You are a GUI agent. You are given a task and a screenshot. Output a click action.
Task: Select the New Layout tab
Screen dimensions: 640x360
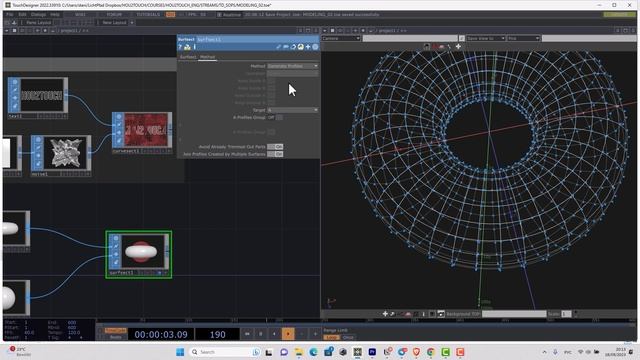[114, 22]
